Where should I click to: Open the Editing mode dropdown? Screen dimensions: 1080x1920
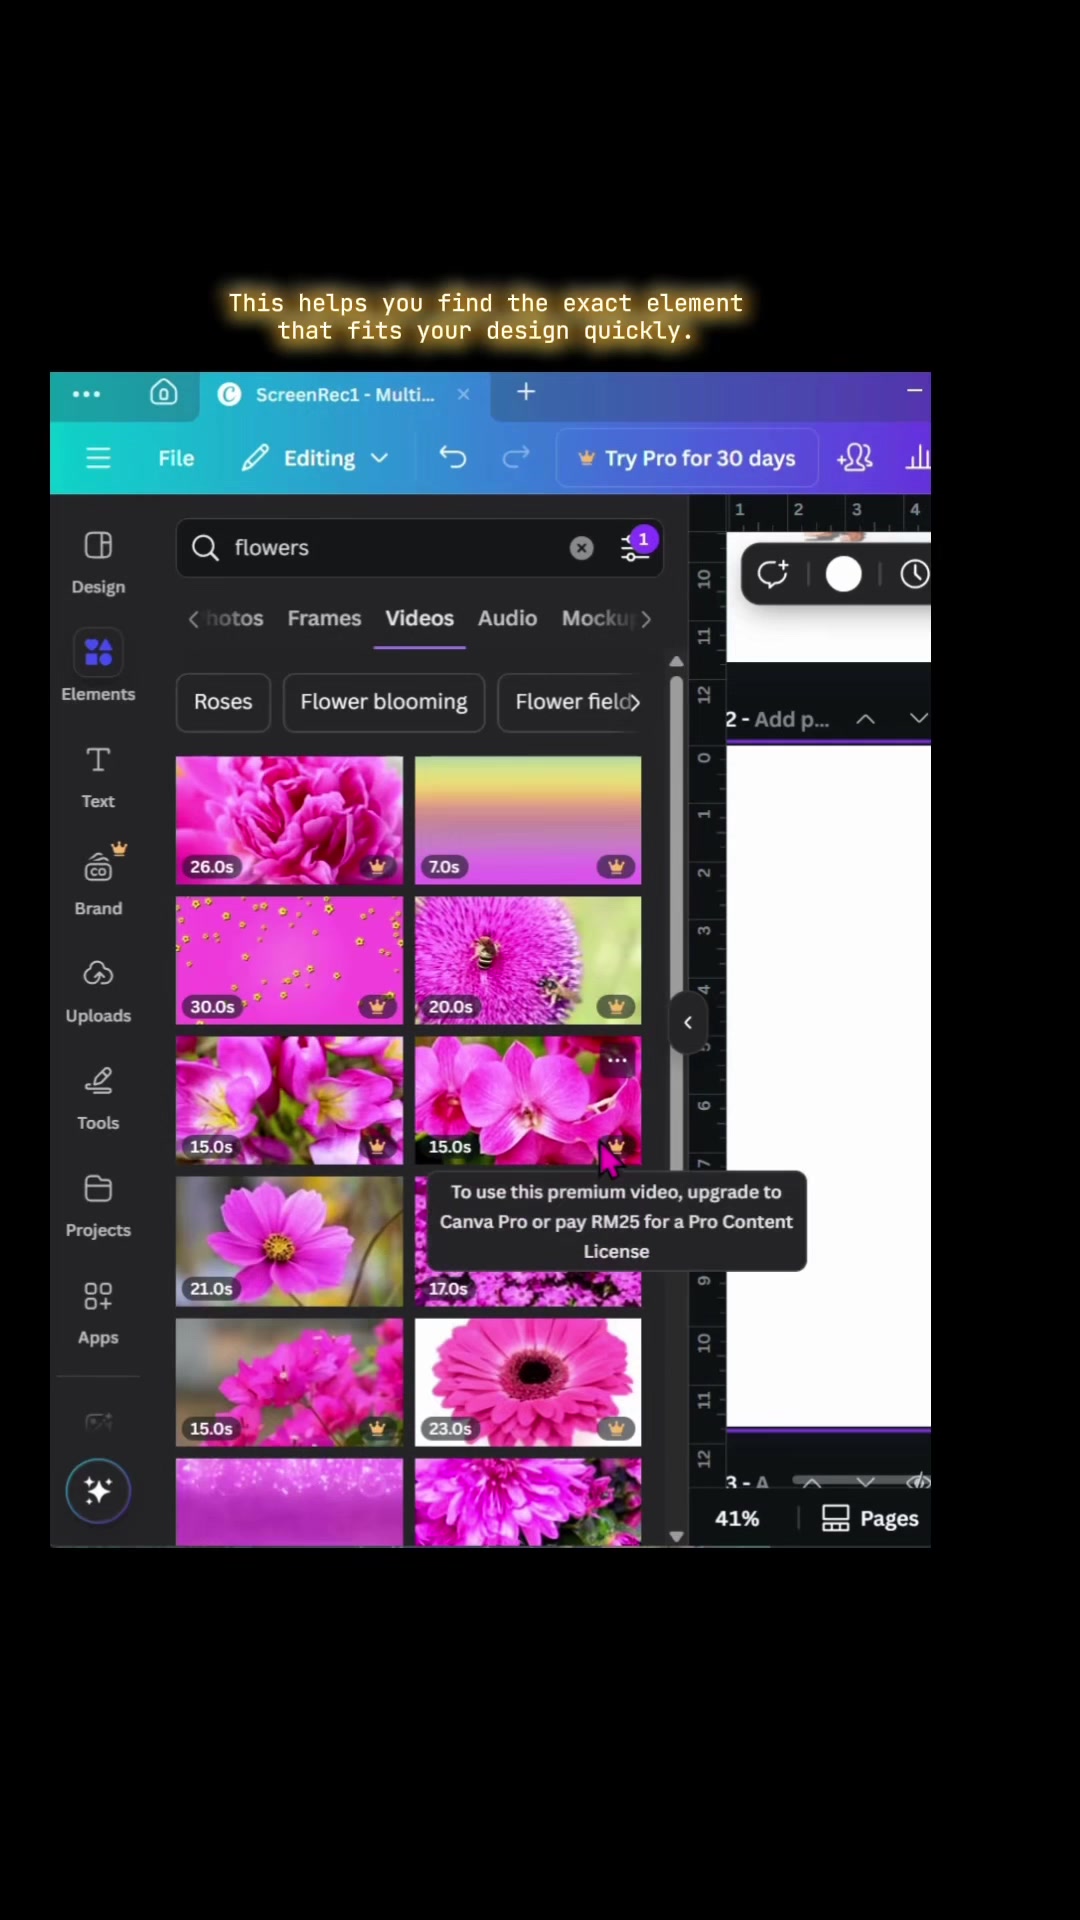(x=315, y=458)
